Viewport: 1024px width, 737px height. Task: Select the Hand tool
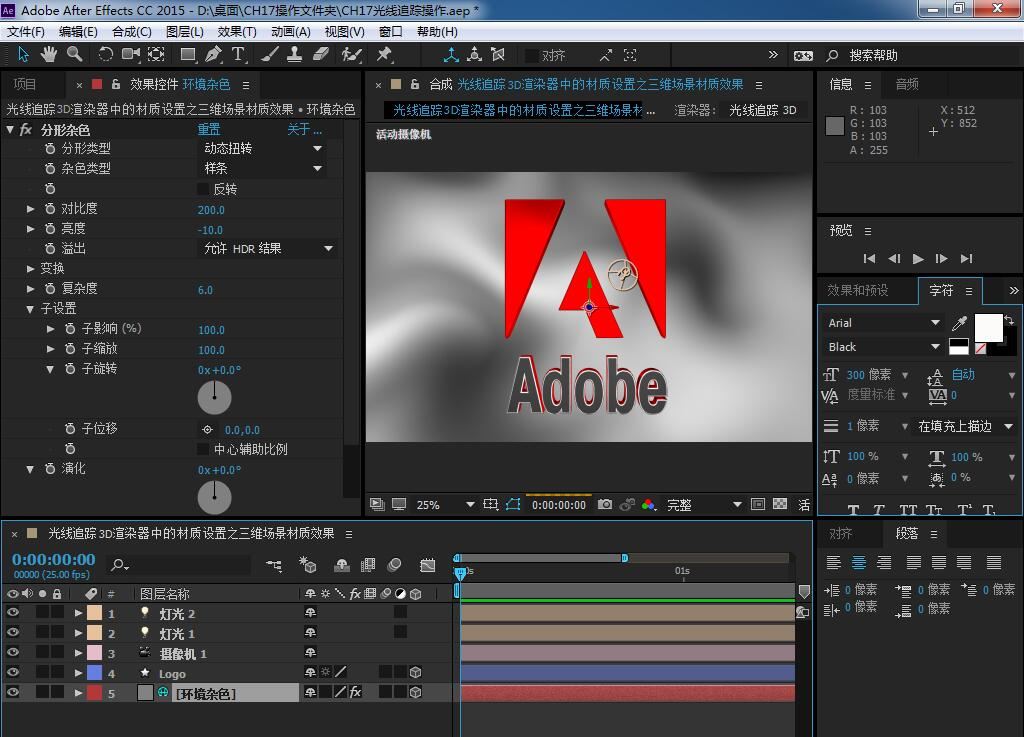coord(49,55)
